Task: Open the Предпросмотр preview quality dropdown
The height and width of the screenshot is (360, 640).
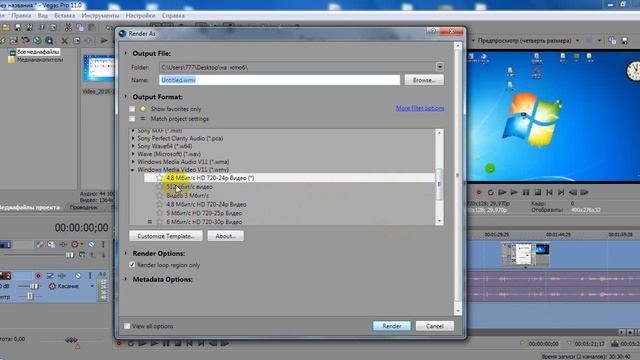Action: coord(577,40)
